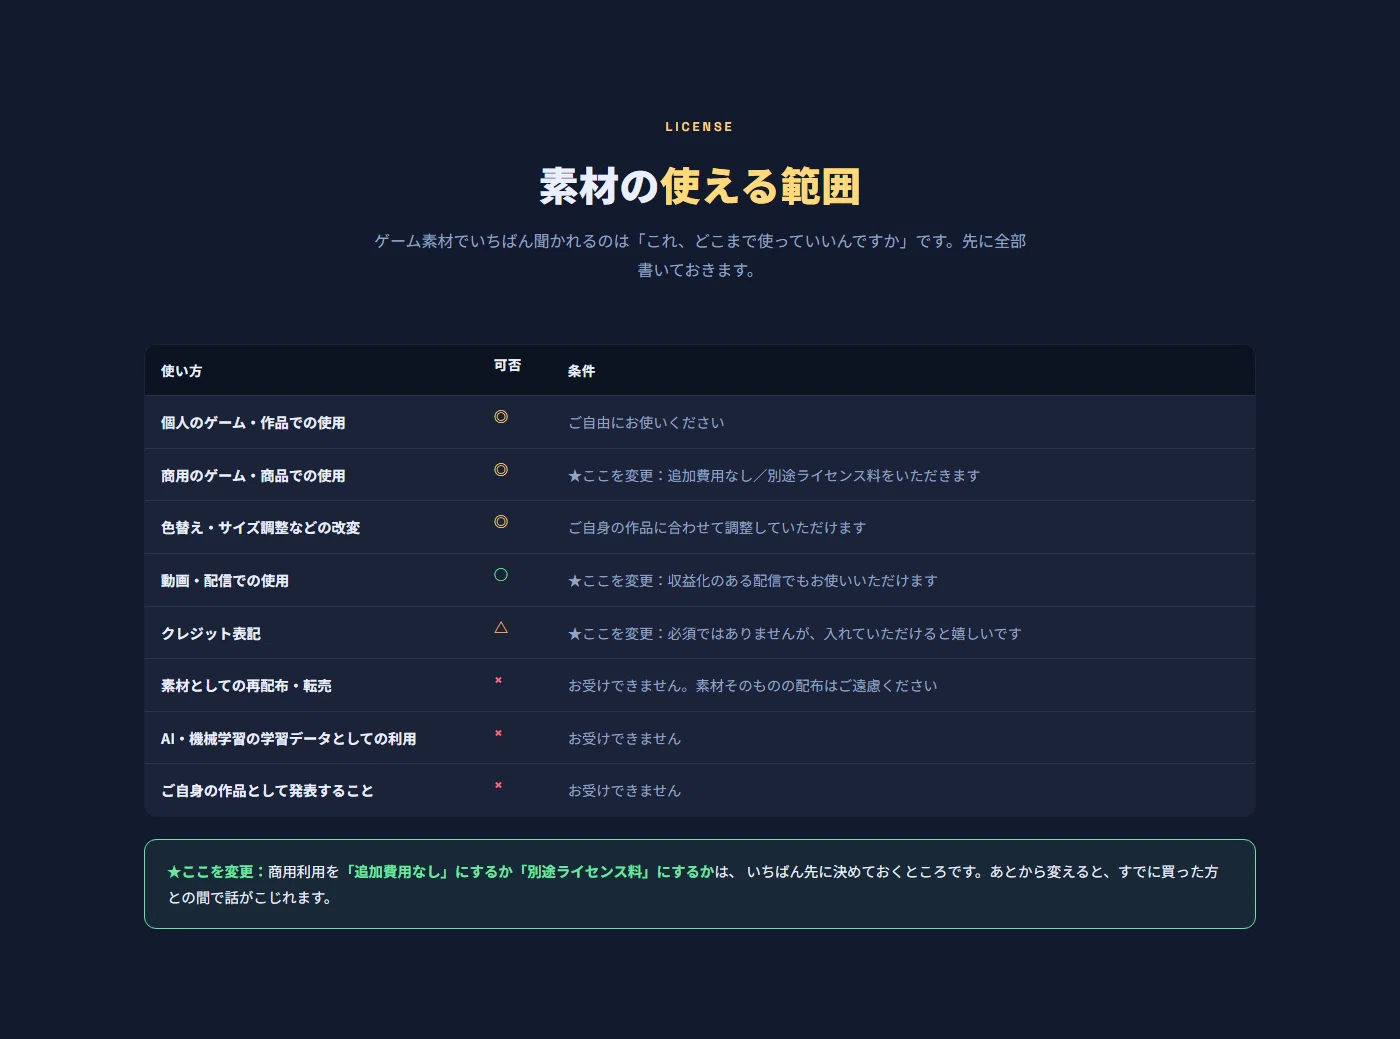Click the ゲーム素材でいちばん聞かれる intro paragraph
The width and height of the screenshot is (1400, 1039).
pyautogui.click(x=700, y=255)
